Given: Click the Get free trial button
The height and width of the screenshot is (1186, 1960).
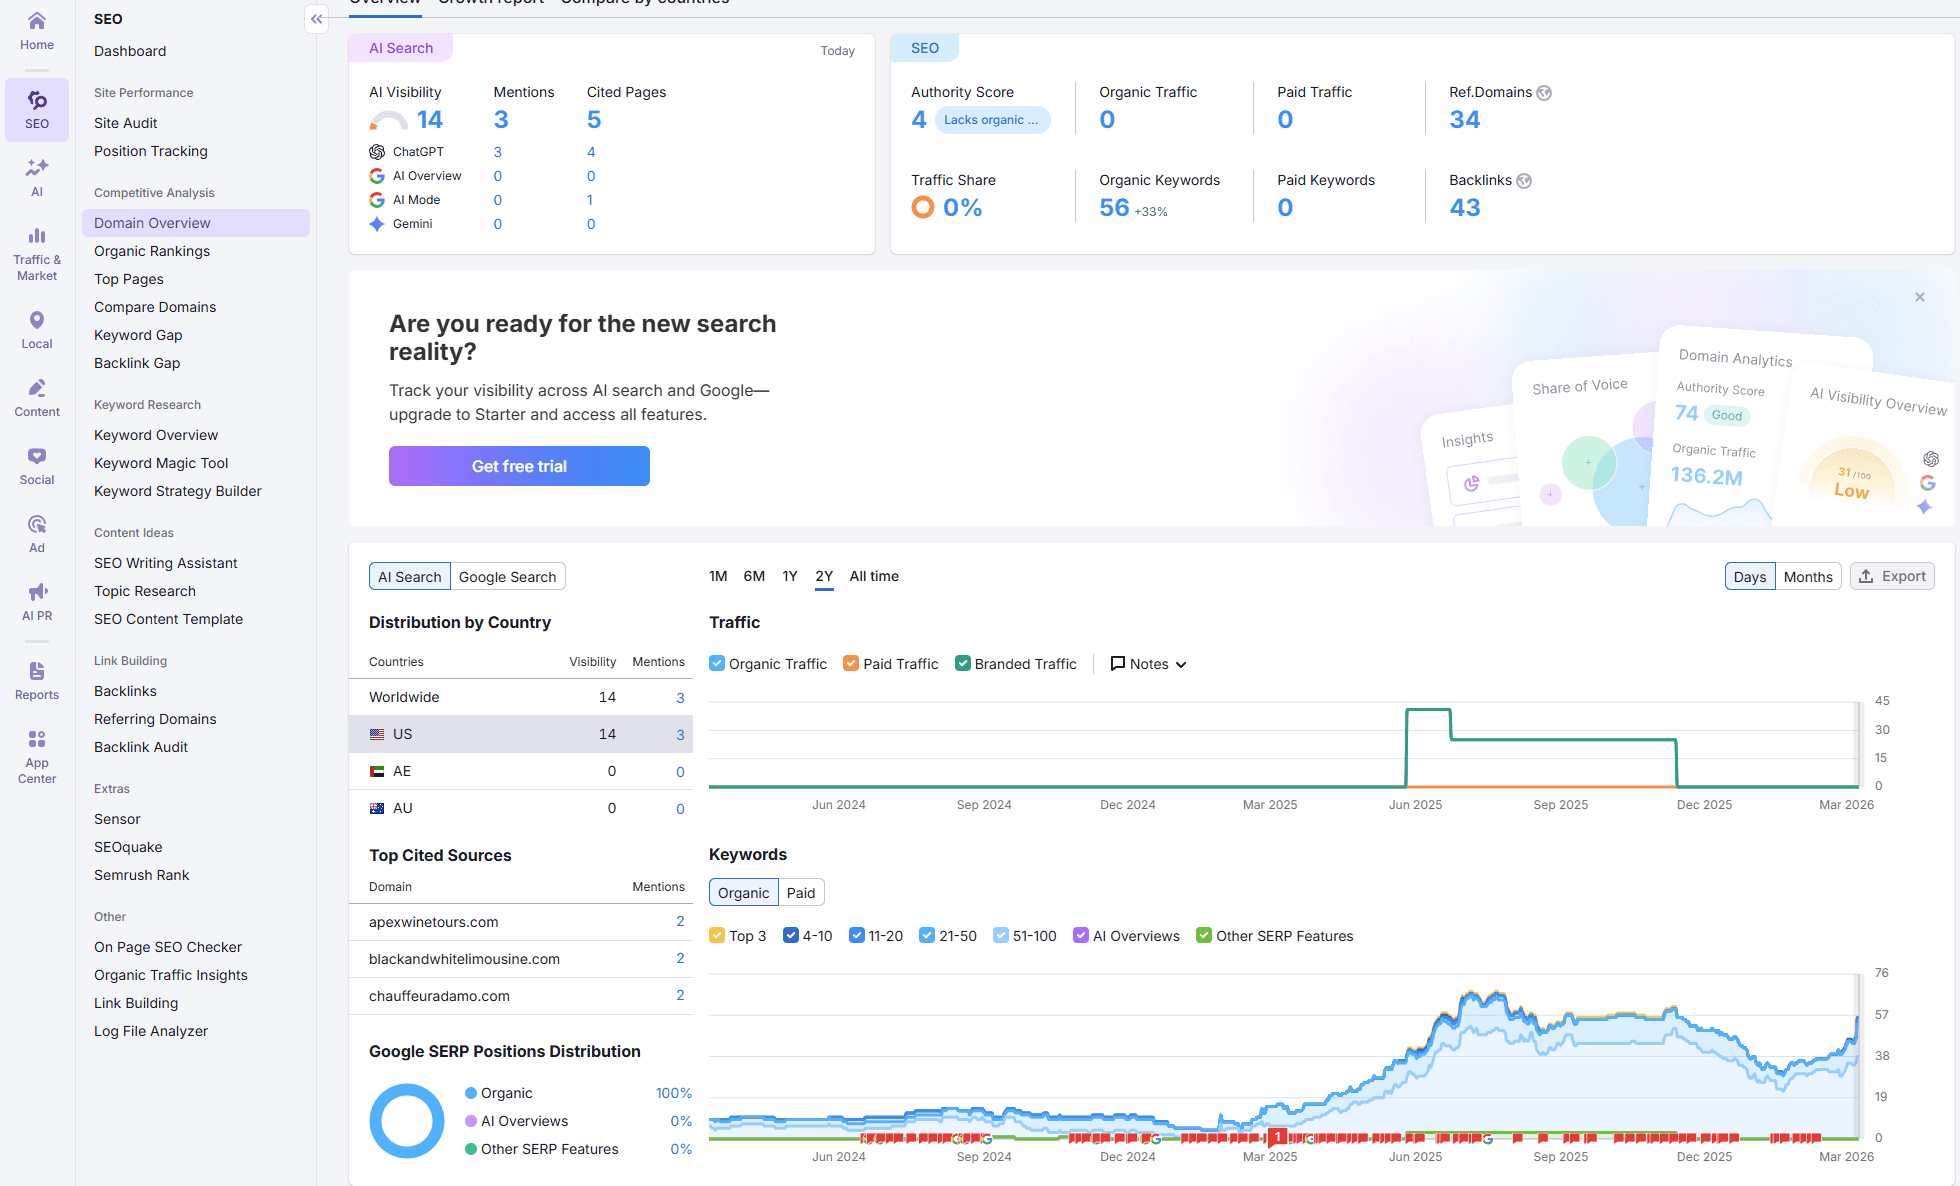Looking at the screenshot, I should (518, 466).
